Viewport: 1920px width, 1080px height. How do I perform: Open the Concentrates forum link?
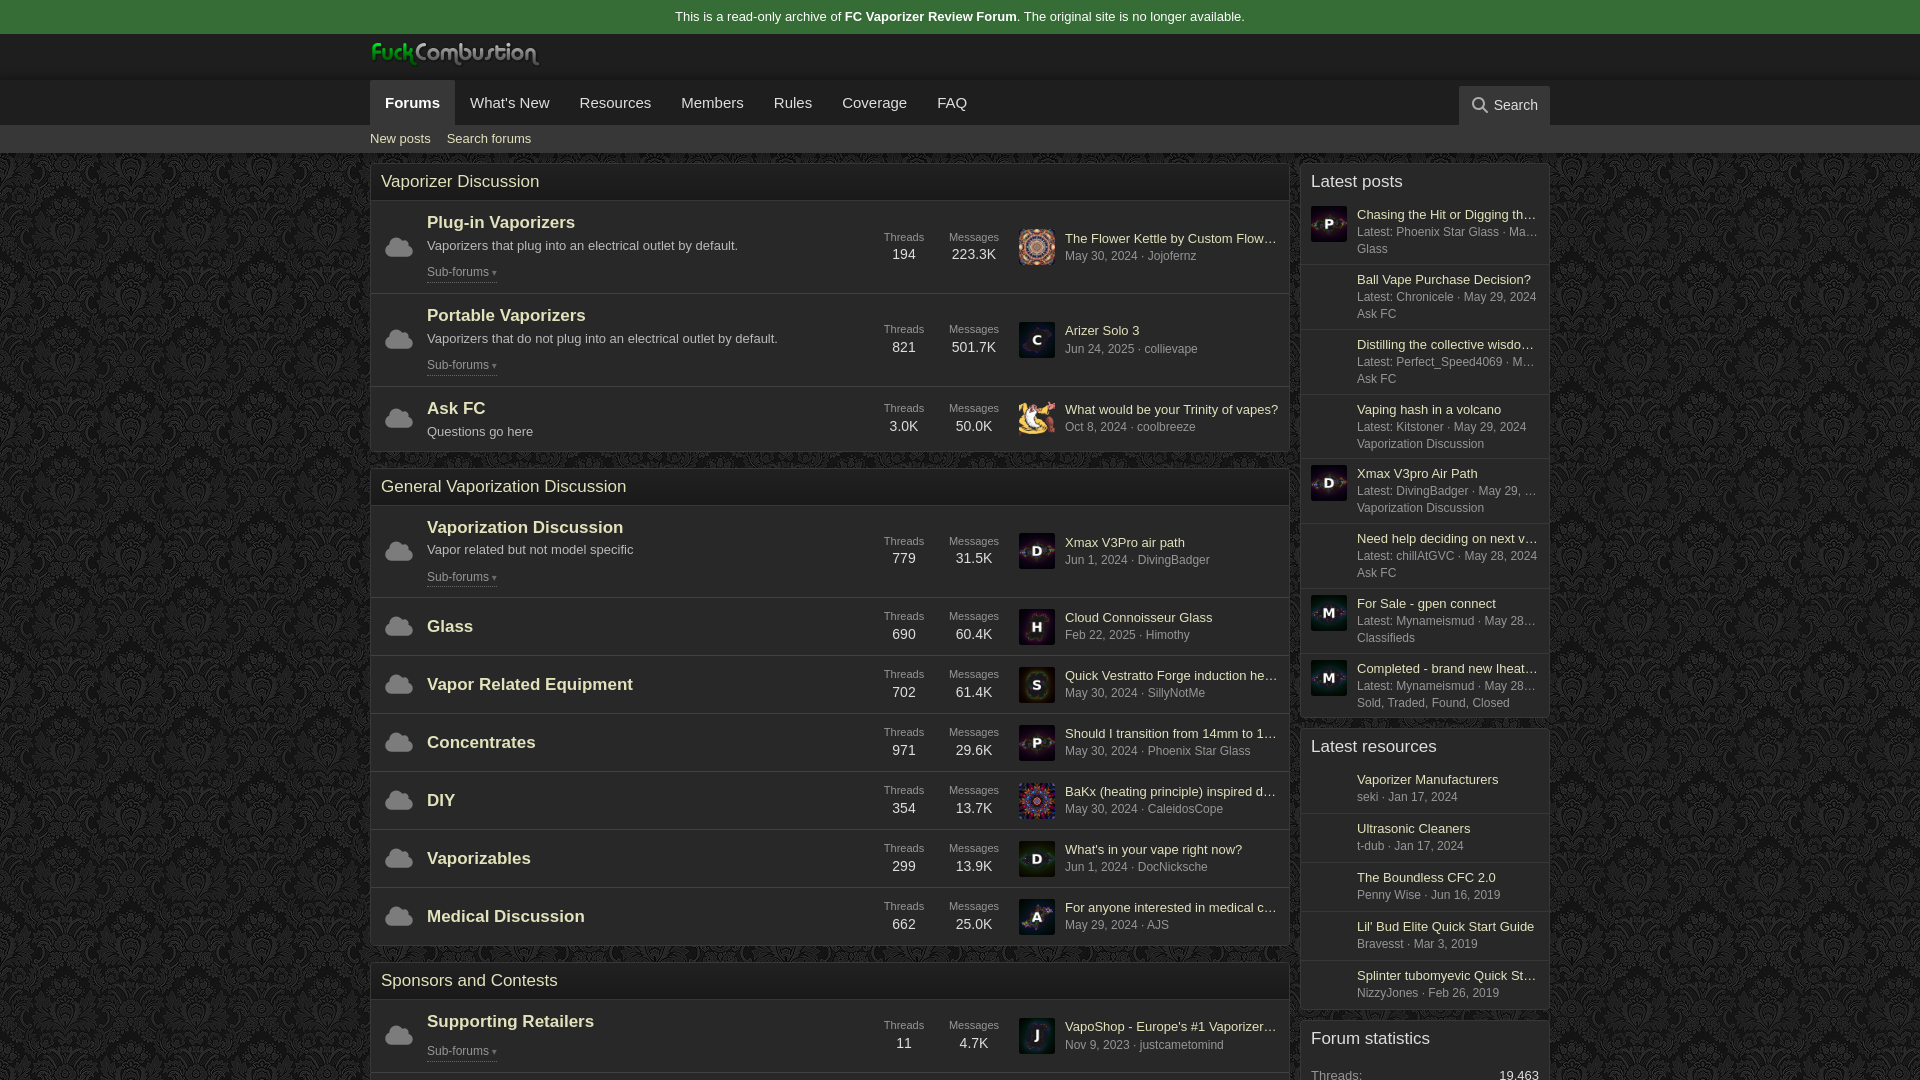coord(481,743)
